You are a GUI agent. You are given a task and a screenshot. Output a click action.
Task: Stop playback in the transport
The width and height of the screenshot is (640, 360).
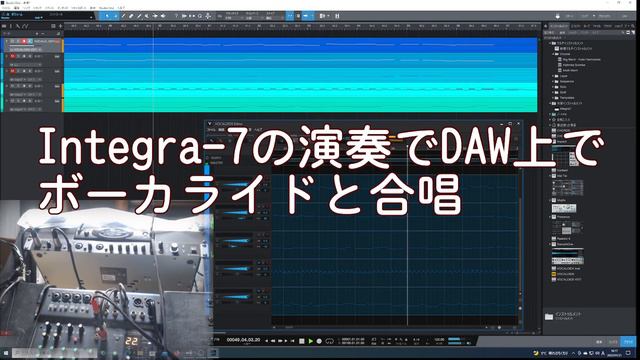pyautogui.click(x=302, y=341)
